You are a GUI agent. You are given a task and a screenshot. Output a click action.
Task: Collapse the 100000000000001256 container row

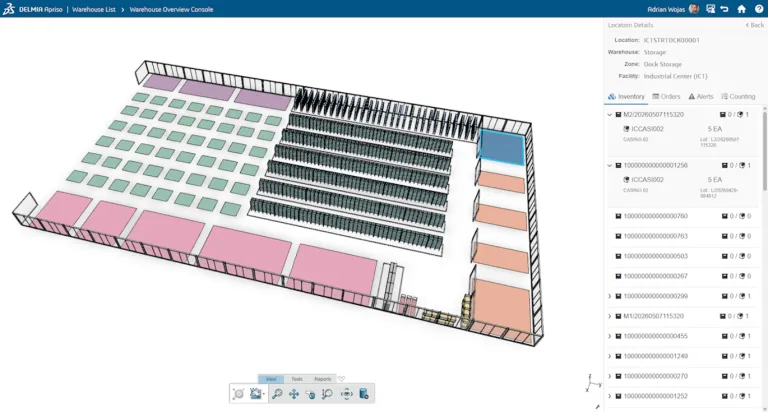[610, 166]
